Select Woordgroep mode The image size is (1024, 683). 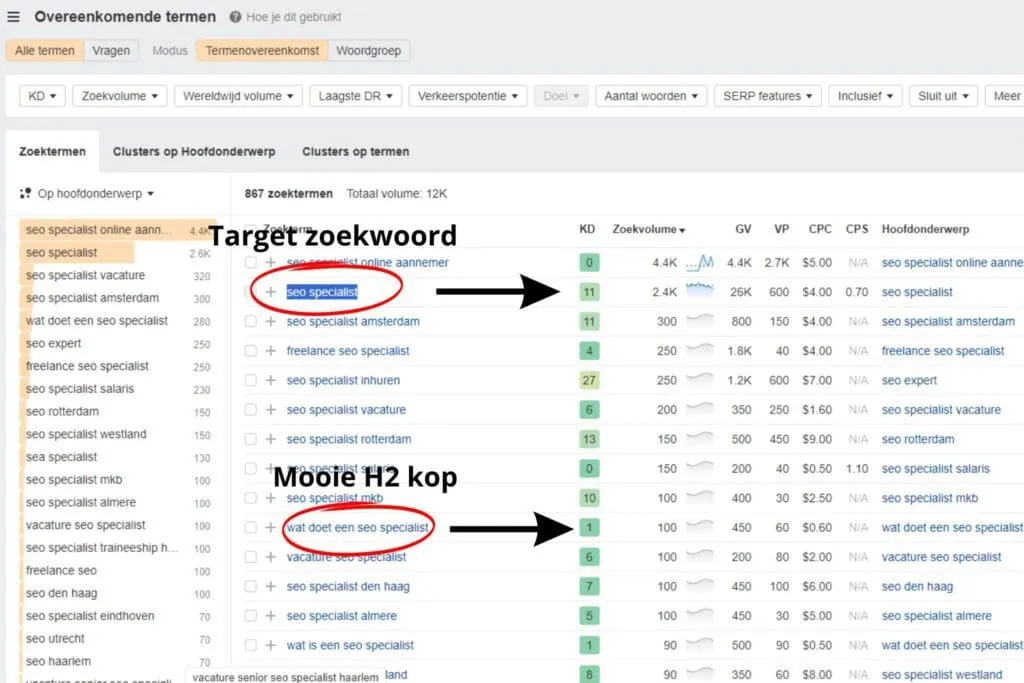click(x=368, y=50)
